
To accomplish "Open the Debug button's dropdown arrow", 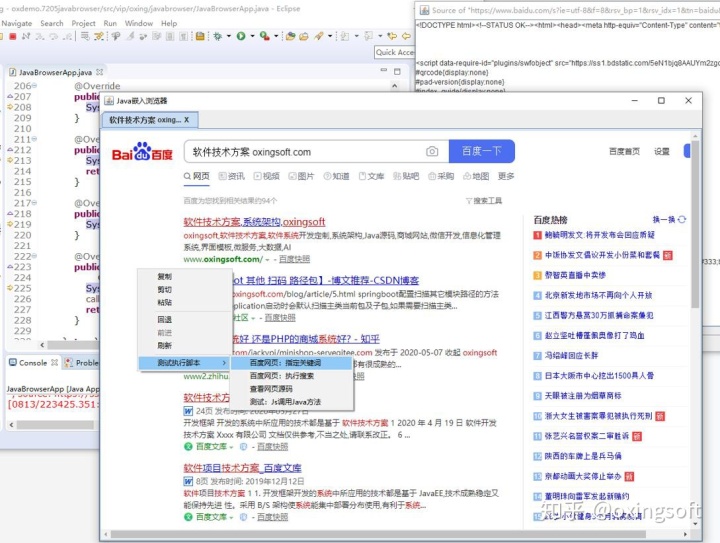I will pos(229,36).
